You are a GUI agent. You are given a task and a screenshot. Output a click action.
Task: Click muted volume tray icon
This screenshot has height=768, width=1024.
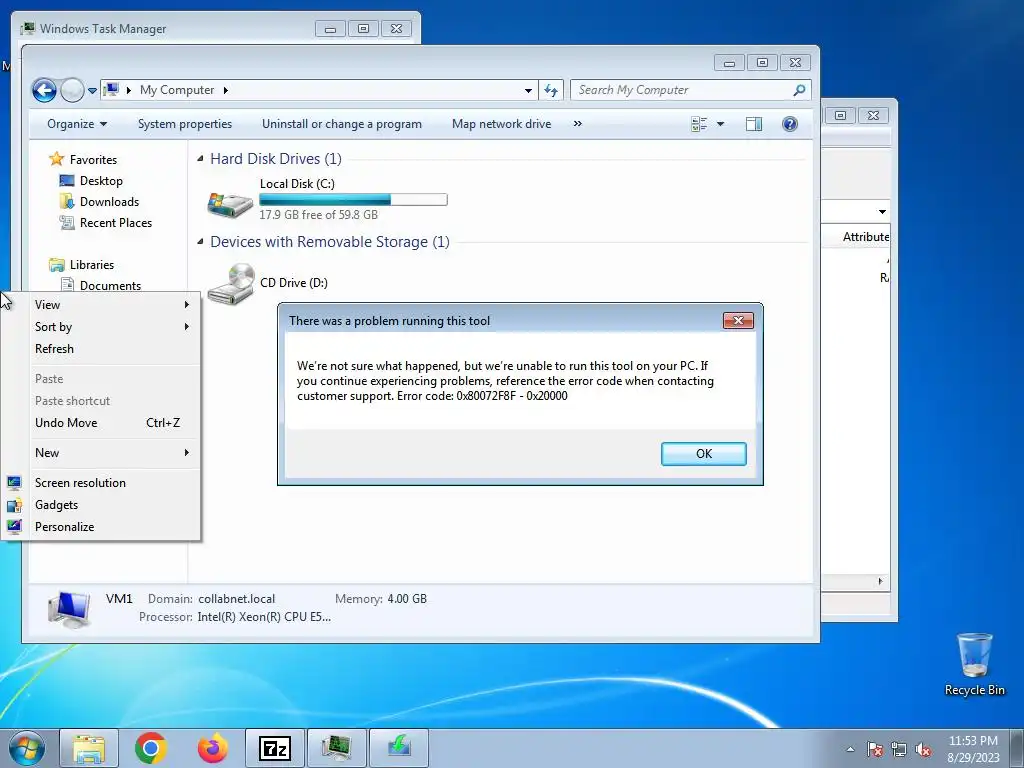click(x=923, y=749)
